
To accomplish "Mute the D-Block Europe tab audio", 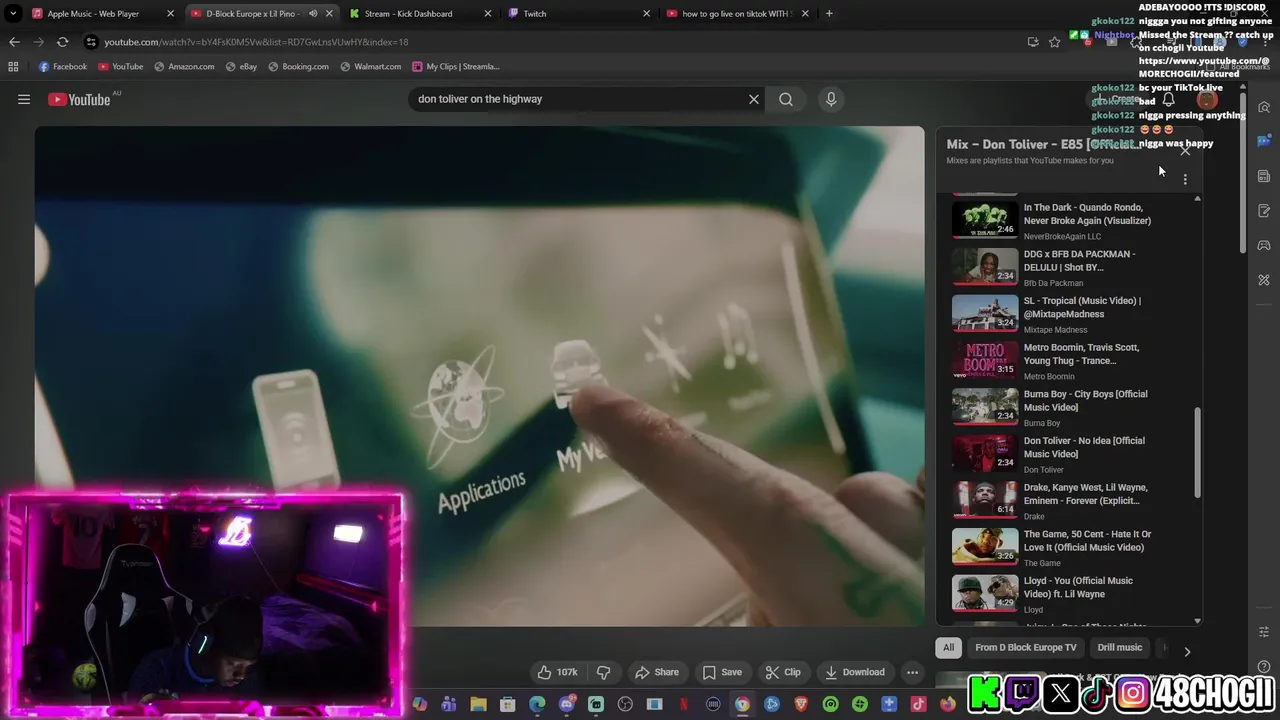I will click(313, 14).
